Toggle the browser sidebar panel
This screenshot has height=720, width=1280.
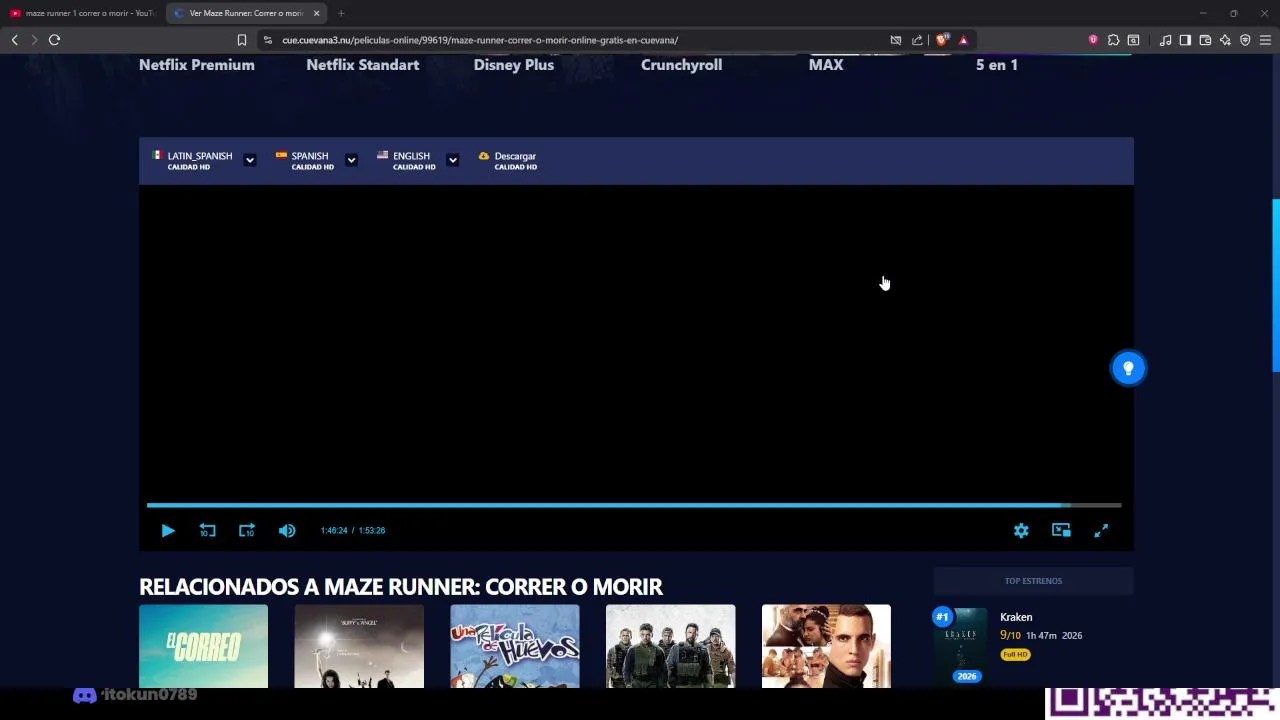pos(1185,40)
